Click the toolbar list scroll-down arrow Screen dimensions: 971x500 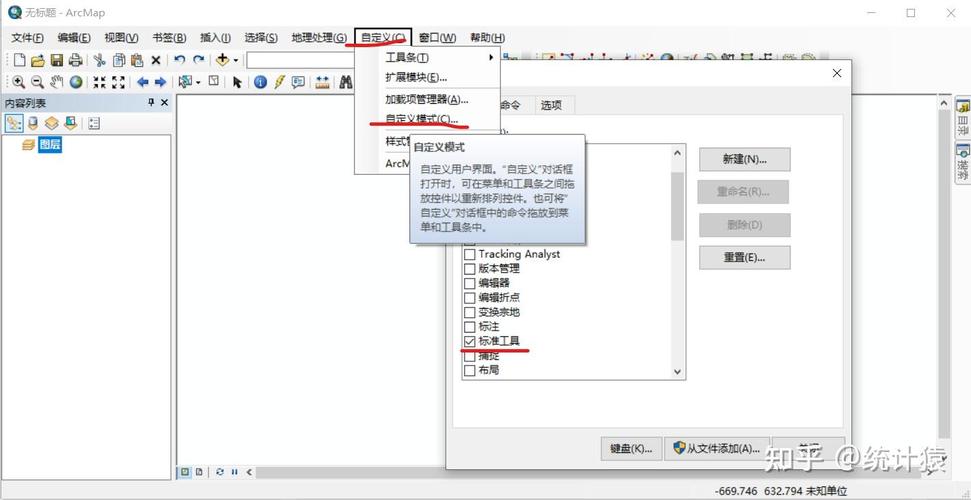[677, 372]
